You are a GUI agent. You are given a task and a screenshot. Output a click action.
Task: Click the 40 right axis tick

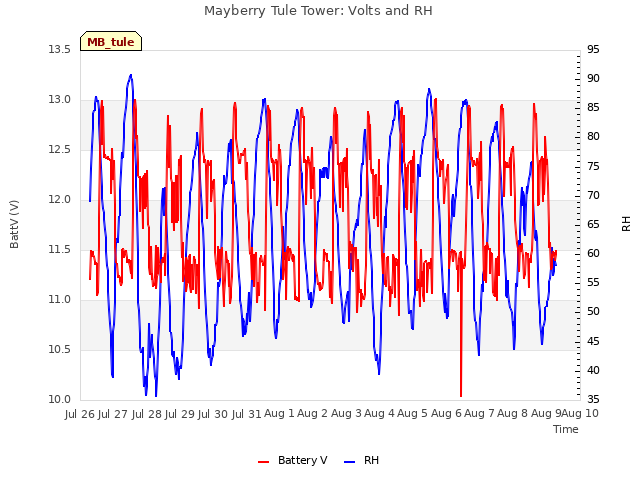(593, 370)
